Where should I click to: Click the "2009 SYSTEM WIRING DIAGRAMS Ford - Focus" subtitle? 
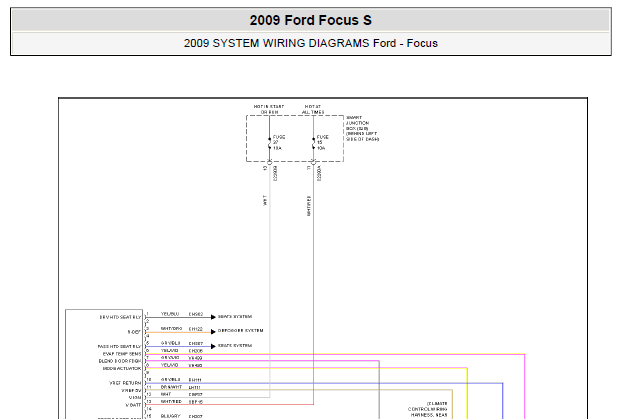click(x=310, y=43)
